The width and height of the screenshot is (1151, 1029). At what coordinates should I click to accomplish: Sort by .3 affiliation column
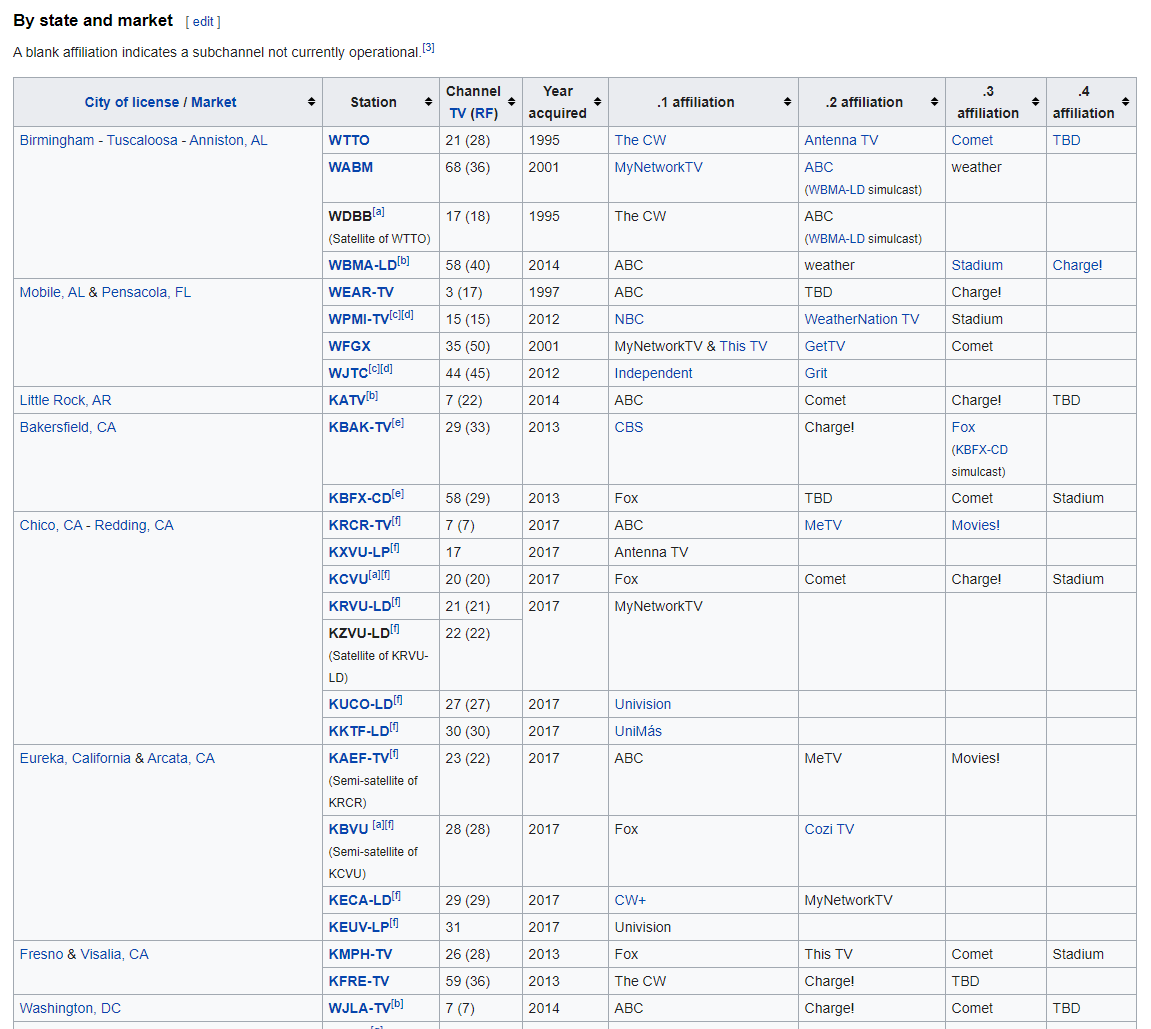pos(1035,102)
